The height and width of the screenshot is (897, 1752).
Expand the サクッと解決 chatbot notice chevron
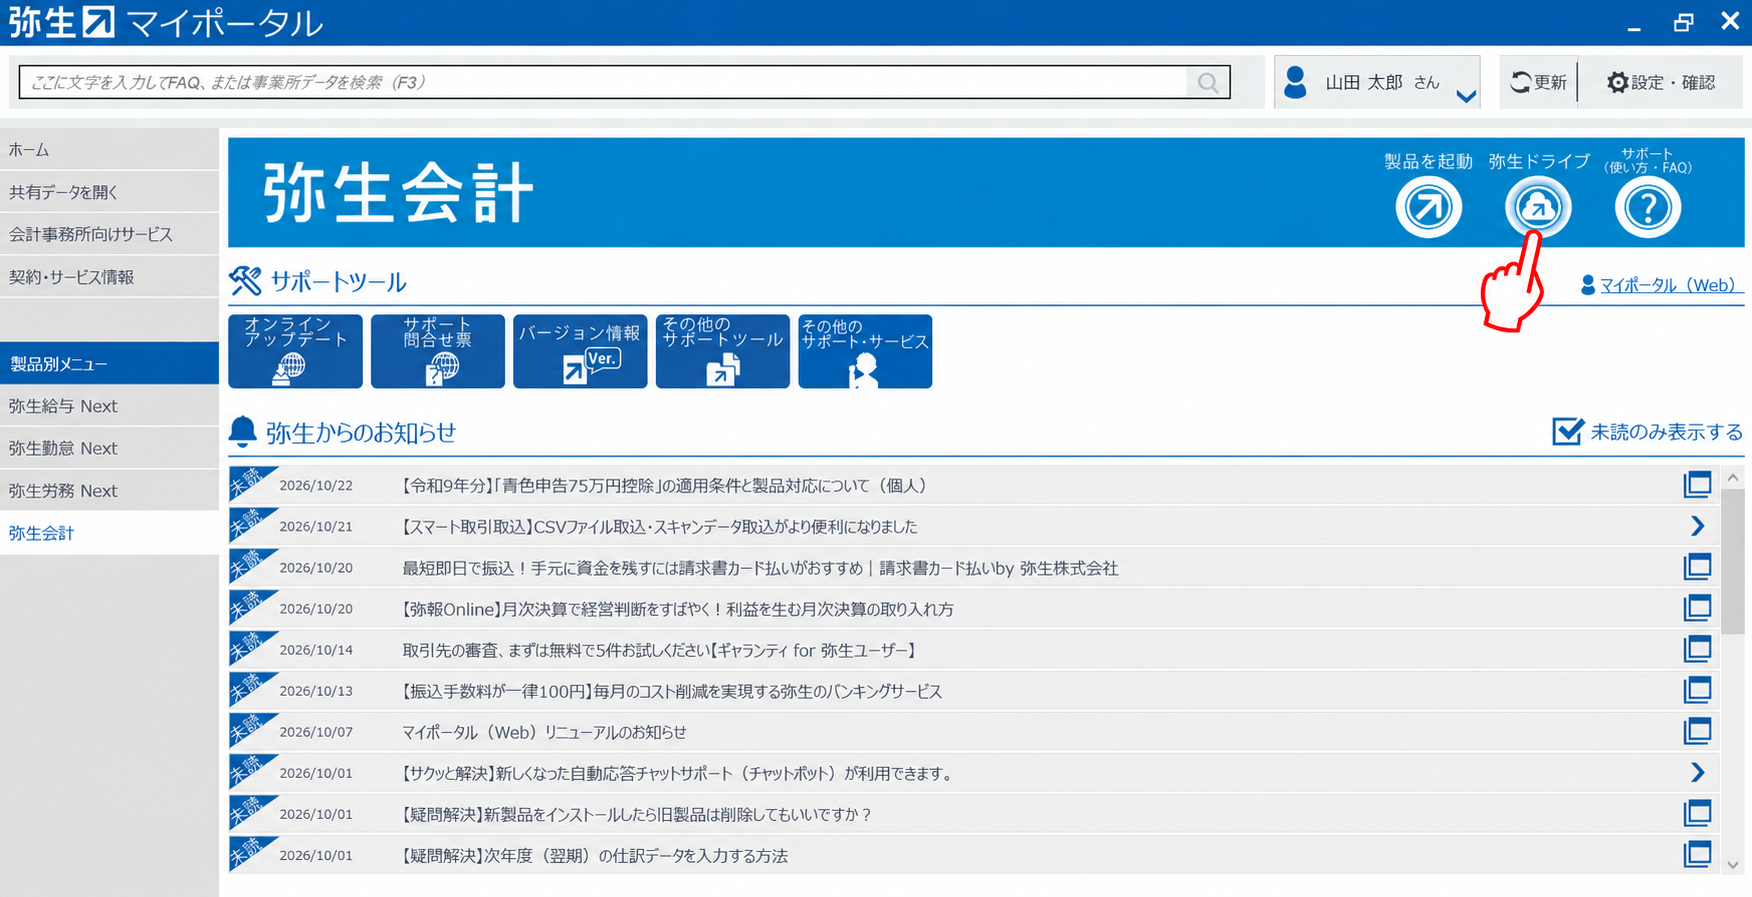click(x=1697, y=772)
